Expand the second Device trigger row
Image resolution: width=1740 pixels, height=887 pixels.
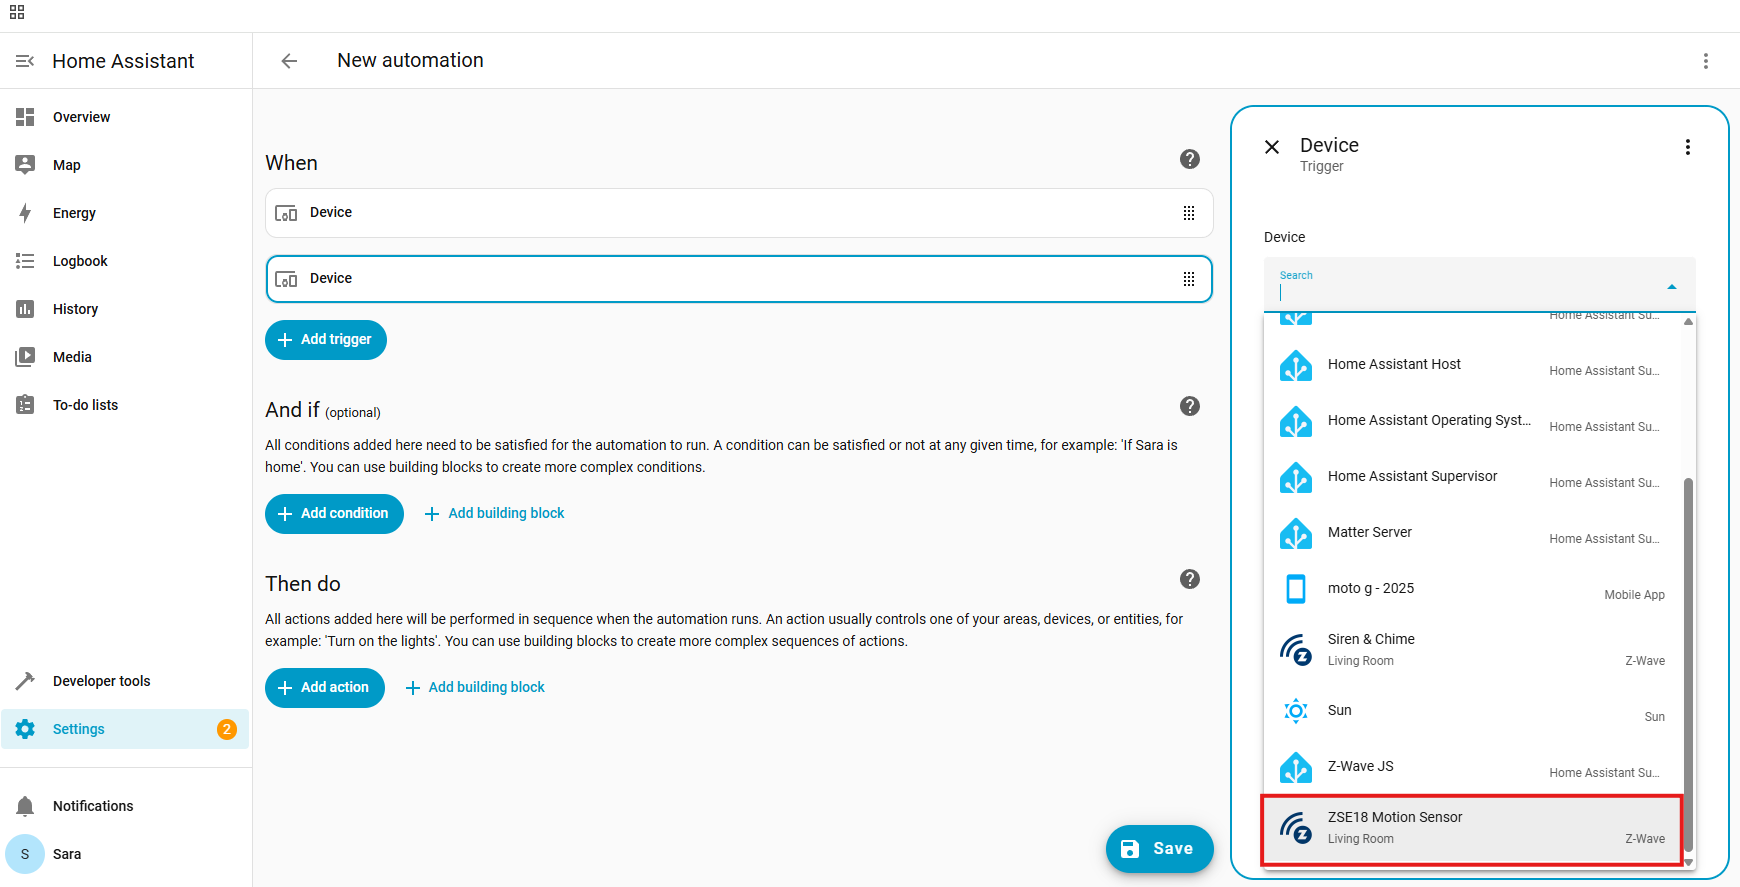(x=739, y=279)
